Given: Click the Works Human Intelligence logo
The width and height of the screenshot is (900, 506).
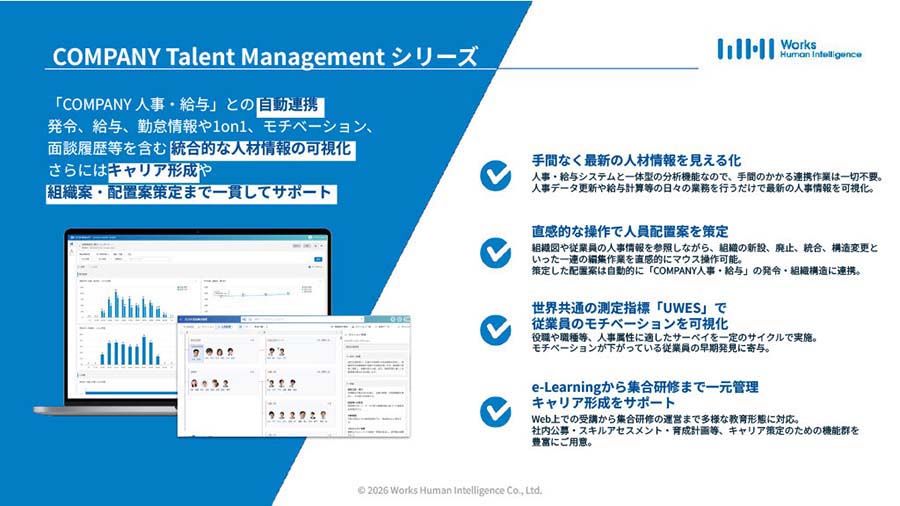Looking at the screenshot, I should [x=789, y=49].
